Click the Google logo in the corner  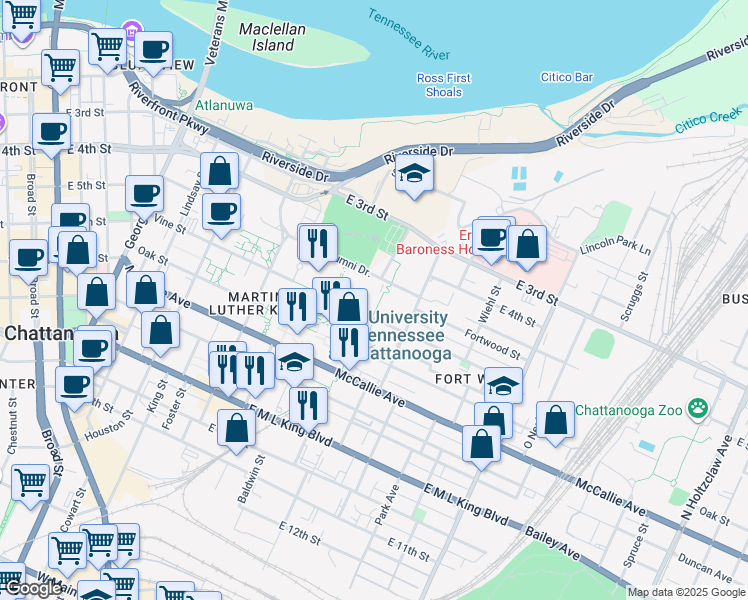pos(32,588)
